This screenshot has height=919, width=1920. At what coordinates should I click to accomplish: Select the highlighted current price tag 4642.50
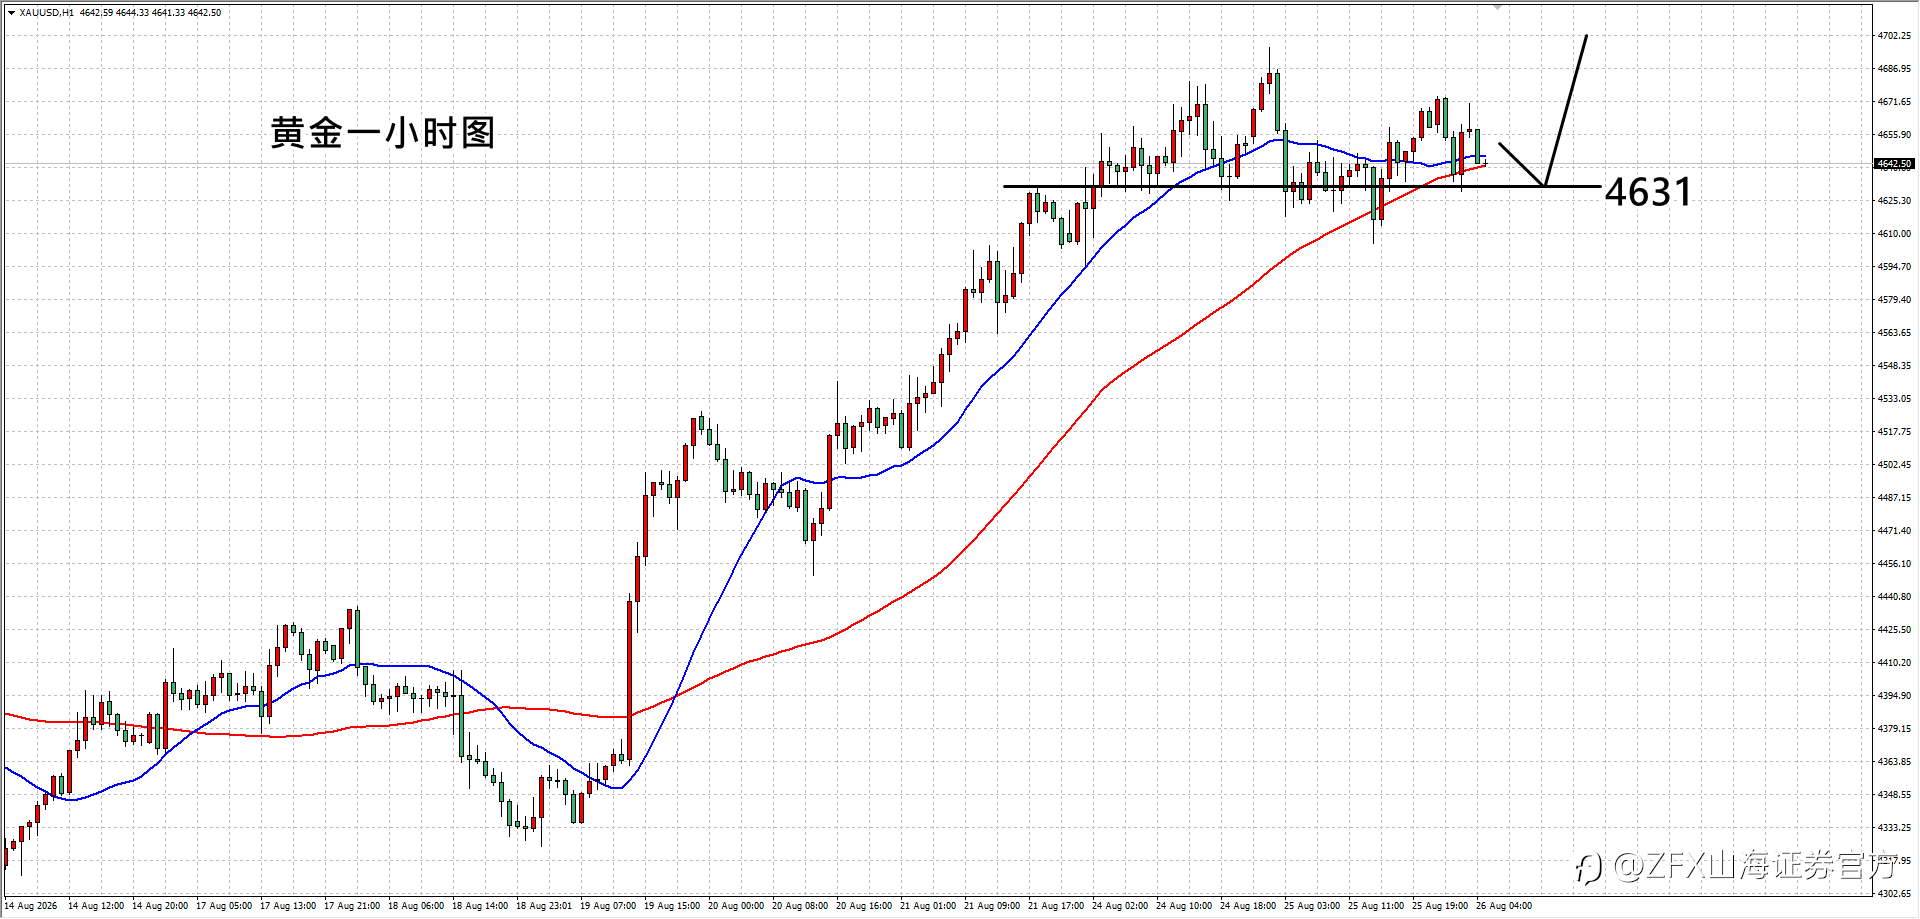pyautogui.click(x=1894, y=164)
